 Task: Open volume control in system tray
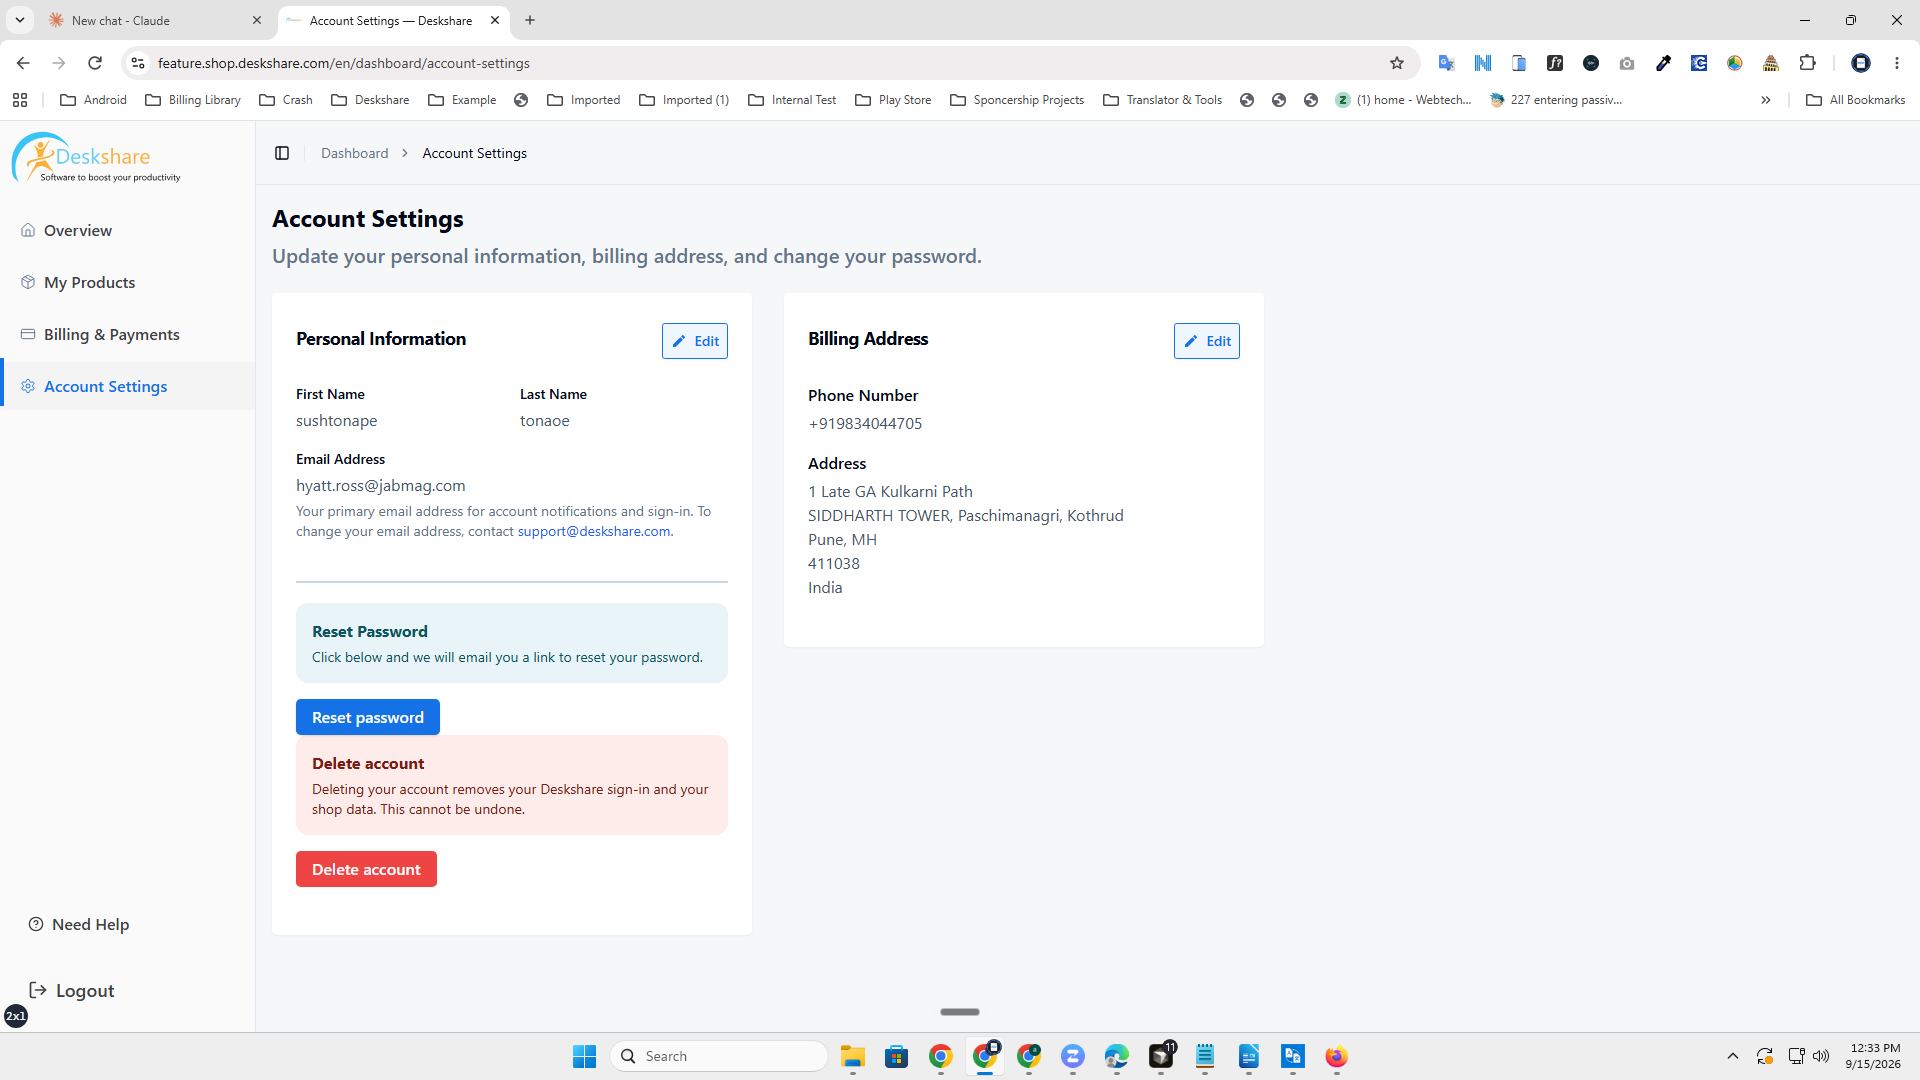(x=1821, y=1056)
